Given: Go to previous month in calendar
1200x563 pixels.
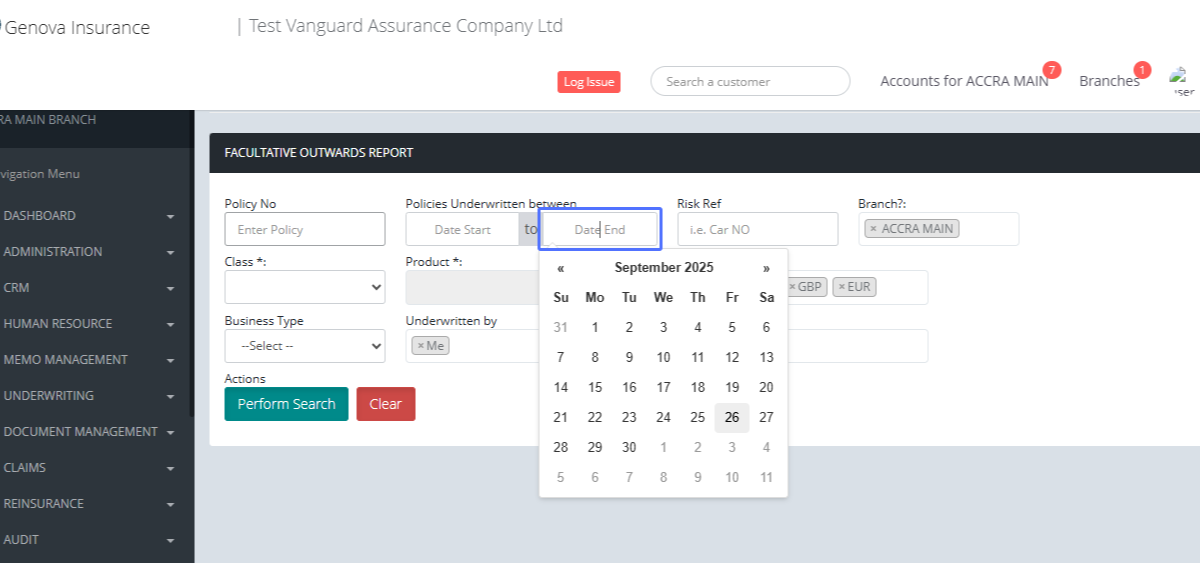Looking at the screenshot, I should pos(561,268).
